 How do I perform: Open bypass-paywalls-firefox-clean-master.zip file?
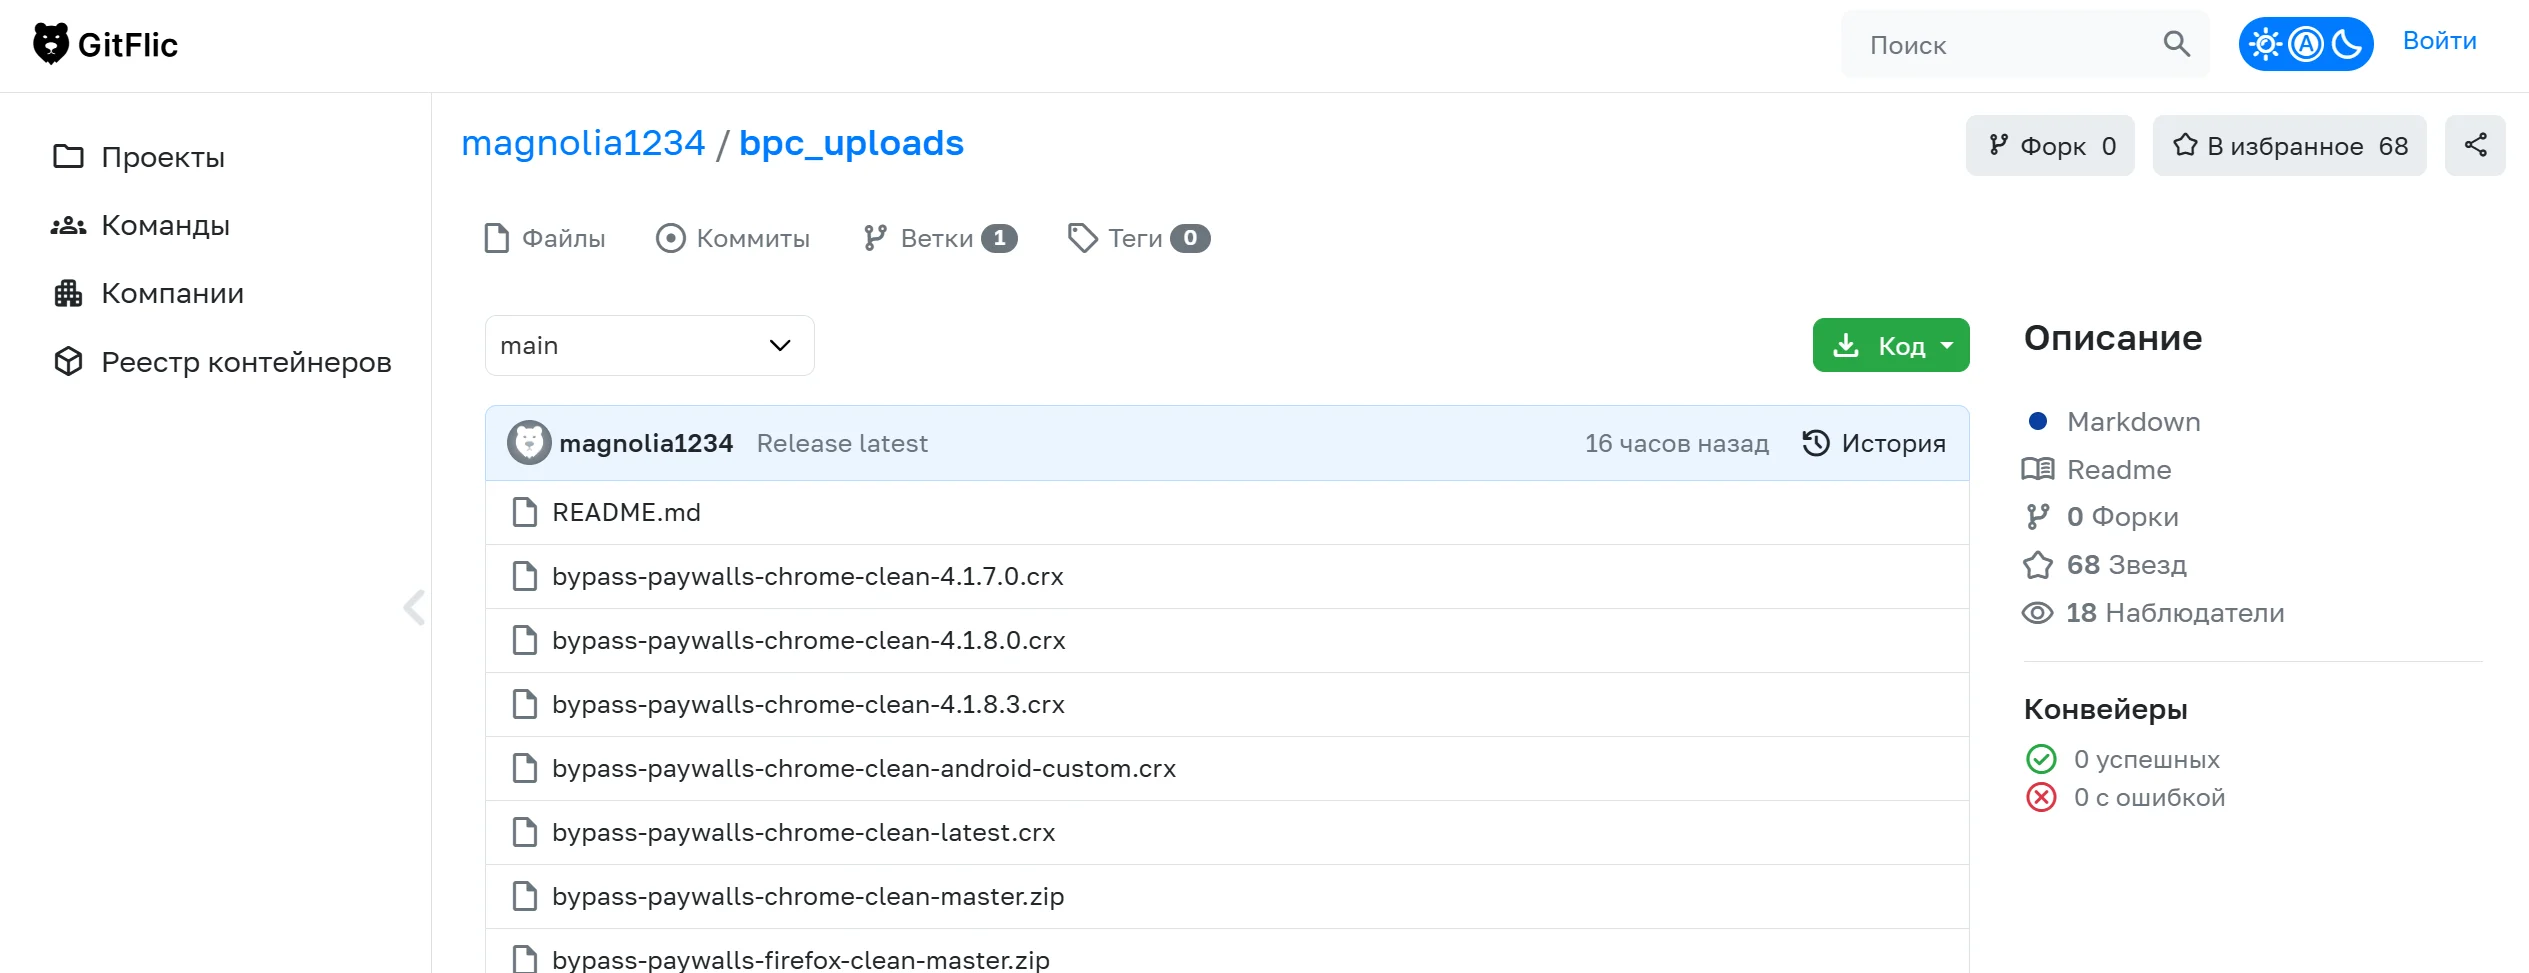(801, 959)
